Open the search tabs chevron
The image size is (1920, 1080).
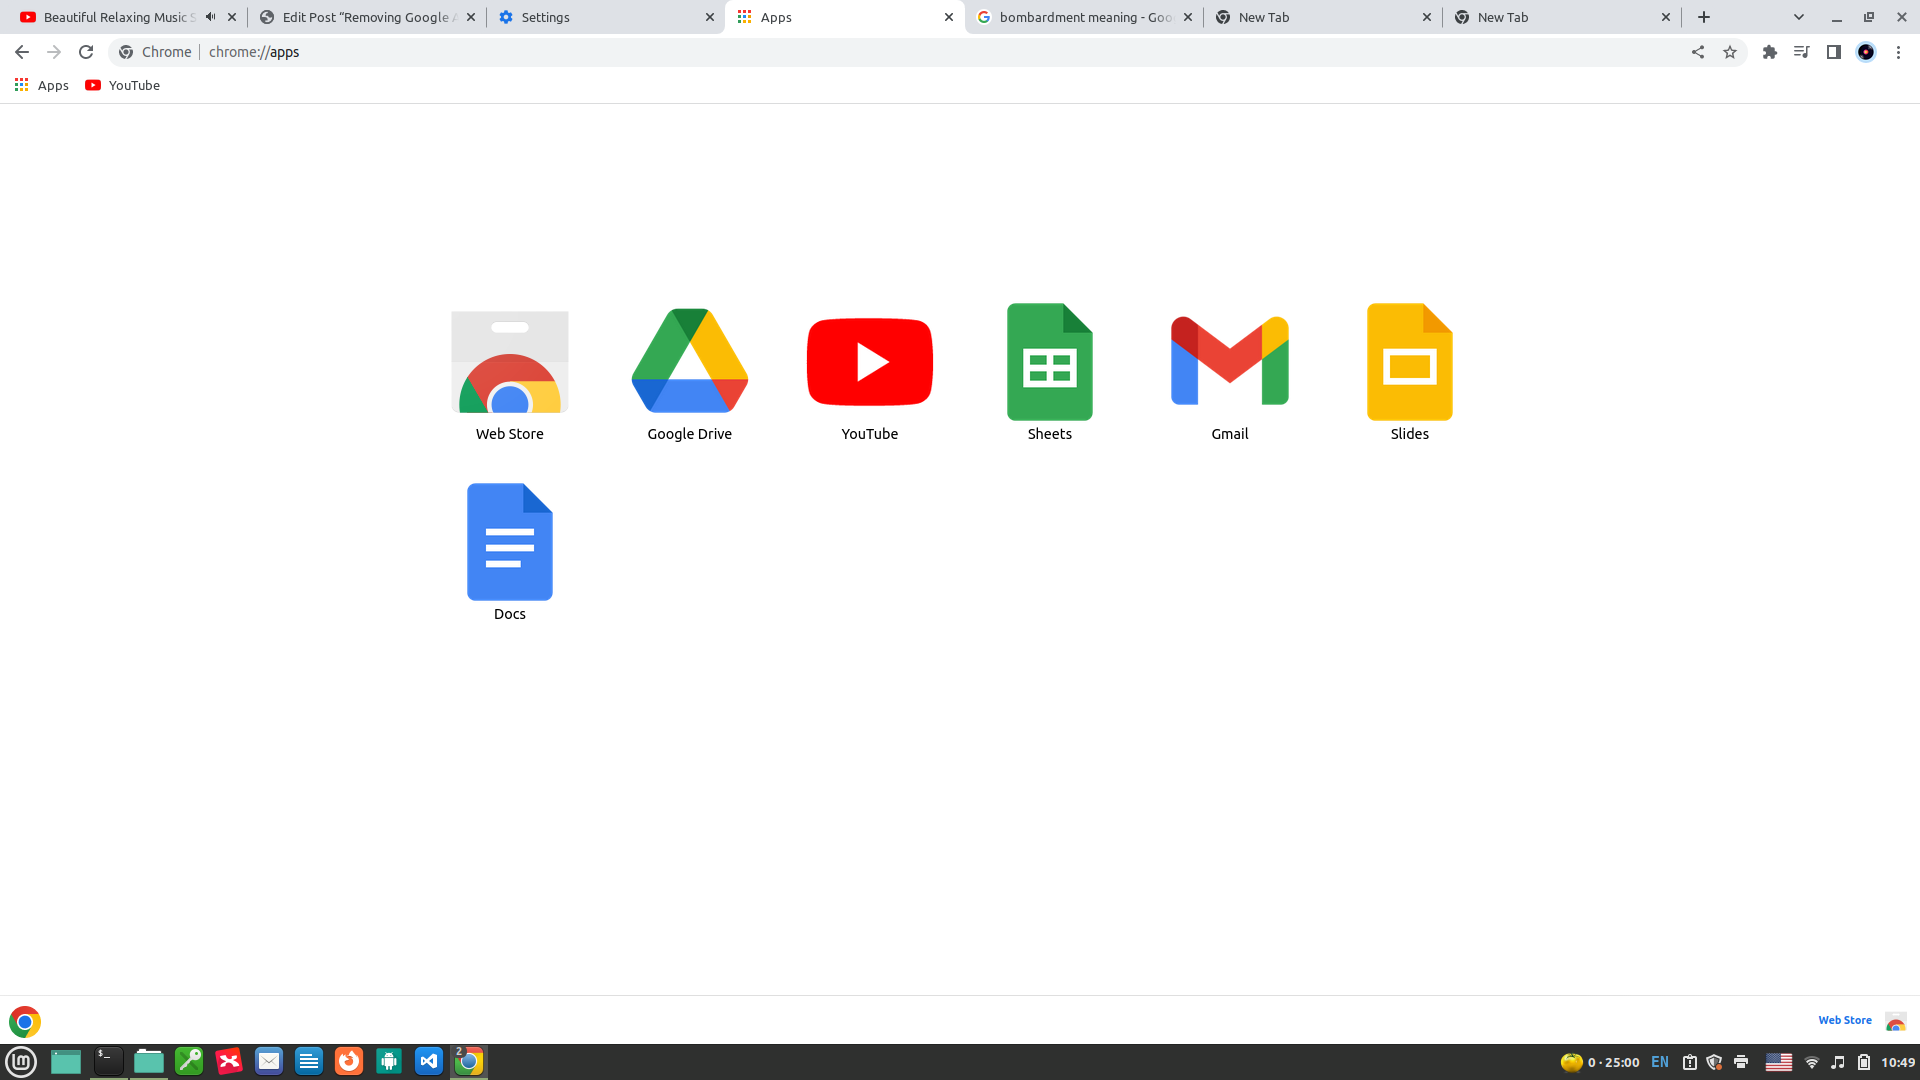pyautogui.click(x=1799, y=17)
